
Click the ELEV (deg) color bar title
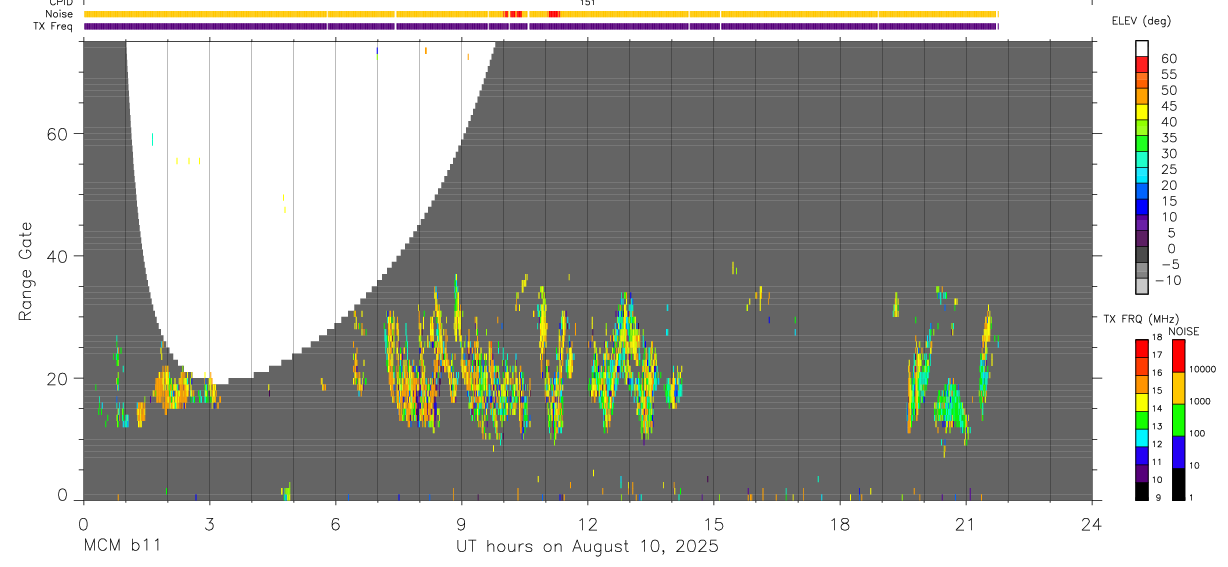(x=1141, y=21)
